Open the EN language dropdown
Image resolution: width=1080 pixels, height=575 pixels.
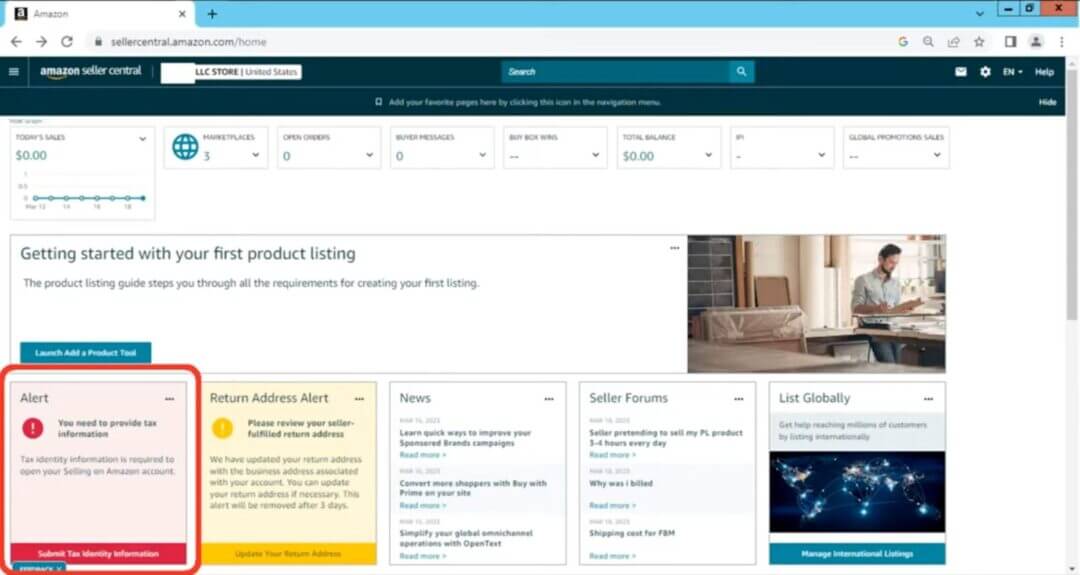pyautogui.click(x=1012, y=72)
